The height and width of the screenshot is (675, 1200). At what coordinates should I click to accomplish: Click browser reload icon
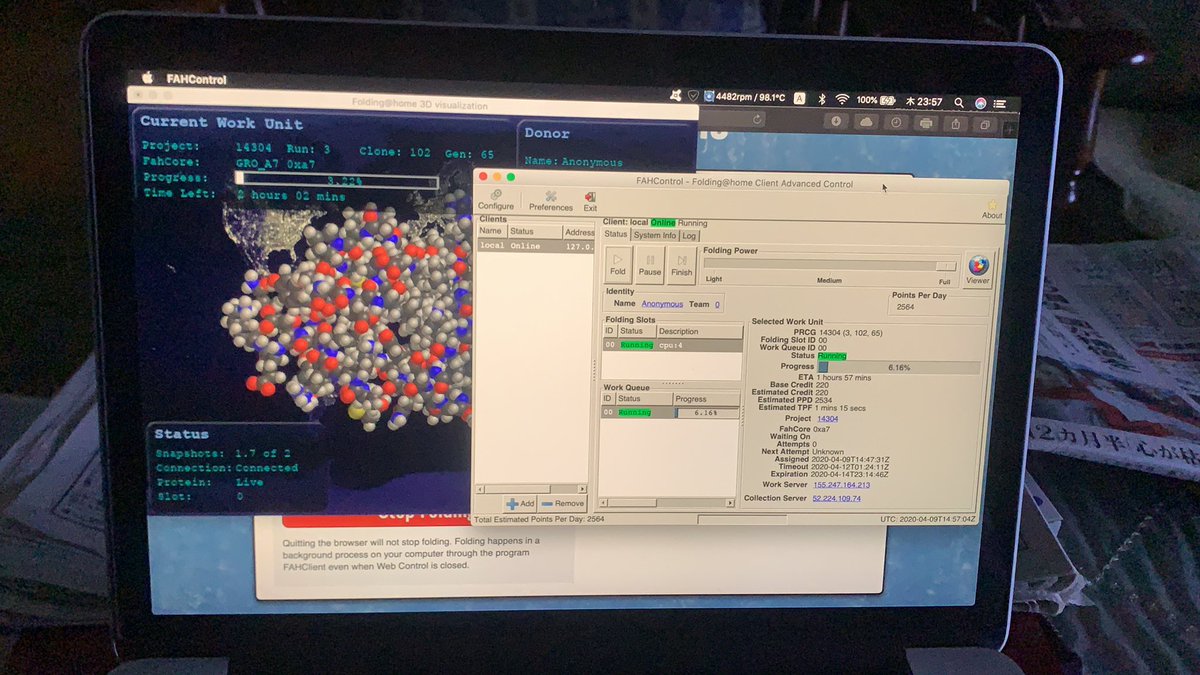pyautogui.click(x=757, y=119)
